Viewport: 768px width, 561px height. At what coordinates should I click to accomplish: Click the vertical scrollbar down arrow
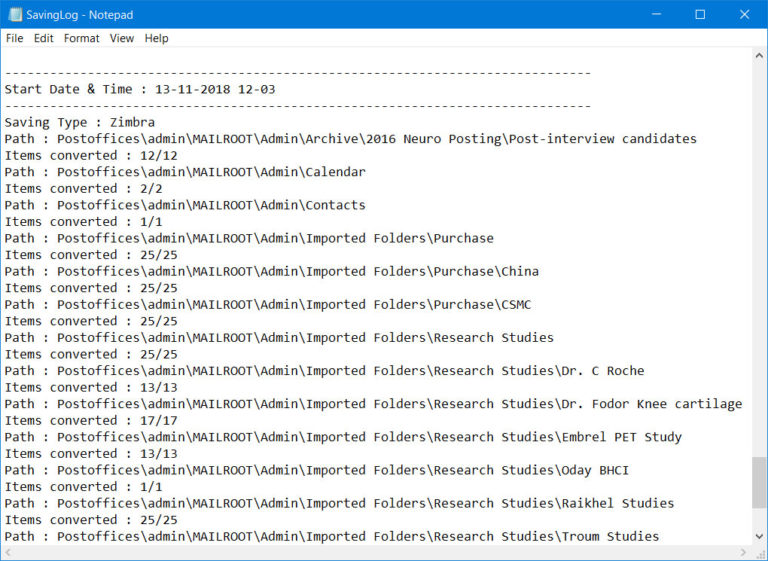pos(759,537)
